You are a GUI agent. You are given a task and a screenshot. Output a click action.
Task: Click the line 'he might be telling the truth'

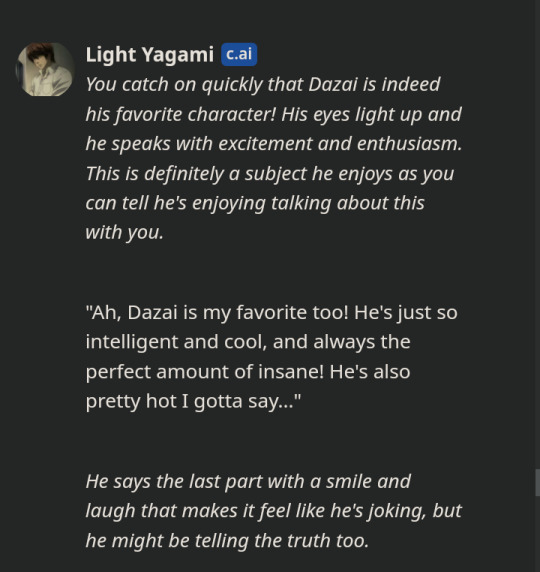coord(227,541)
